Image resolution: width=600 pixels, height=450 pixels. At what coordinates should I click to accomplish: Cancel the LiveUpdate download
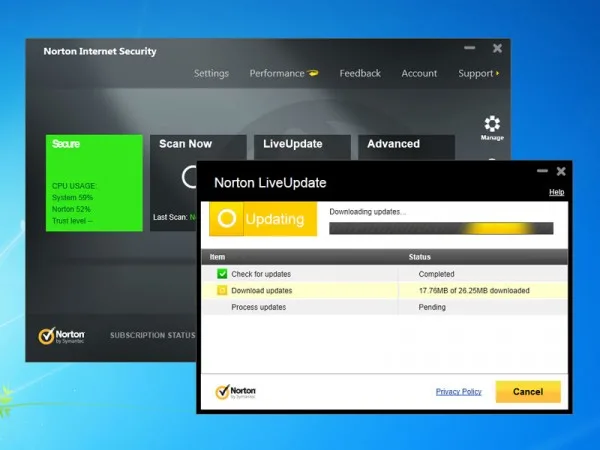click(x=528, y=391)
